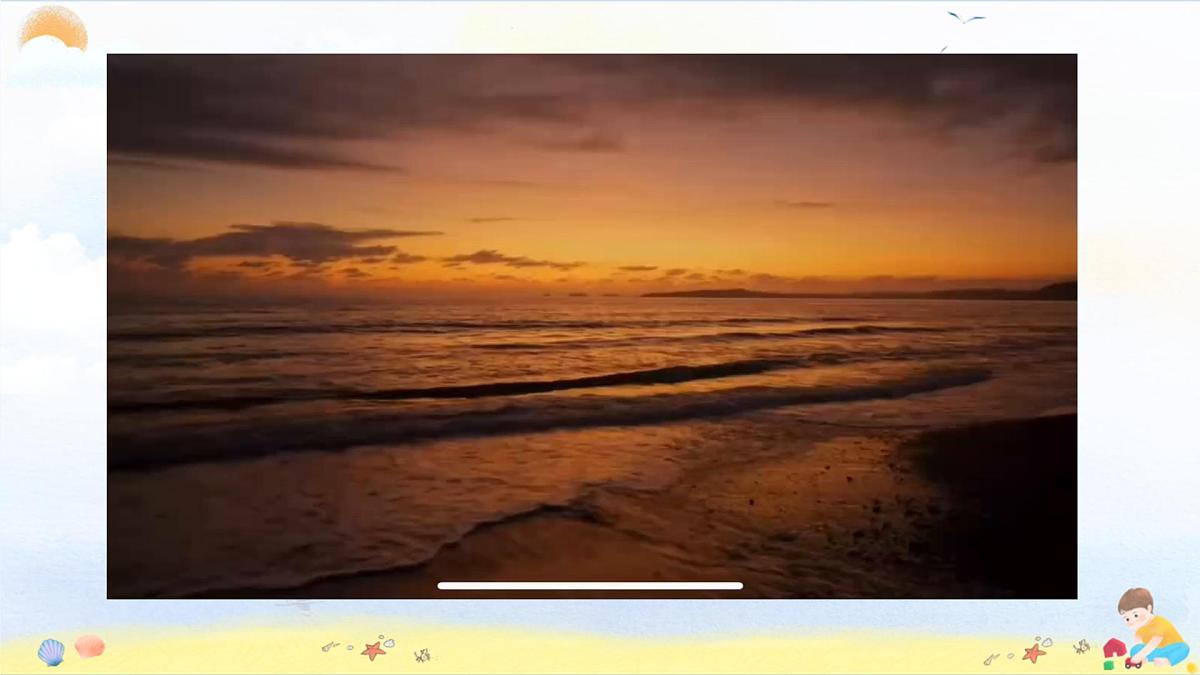
Task: Click the starfish nearest the boy
Action: [1034, 652]
